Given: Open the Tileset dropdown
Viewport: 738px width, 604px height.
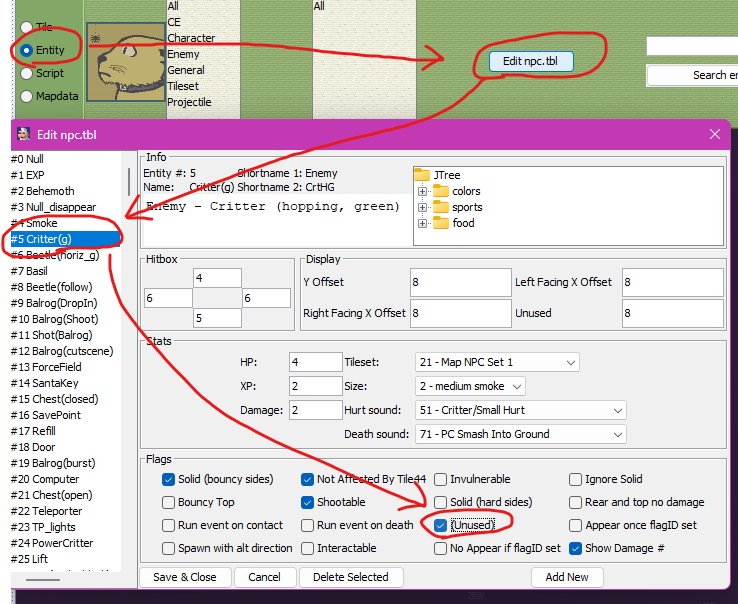Looking at the screenshot, I should point(497,362).
